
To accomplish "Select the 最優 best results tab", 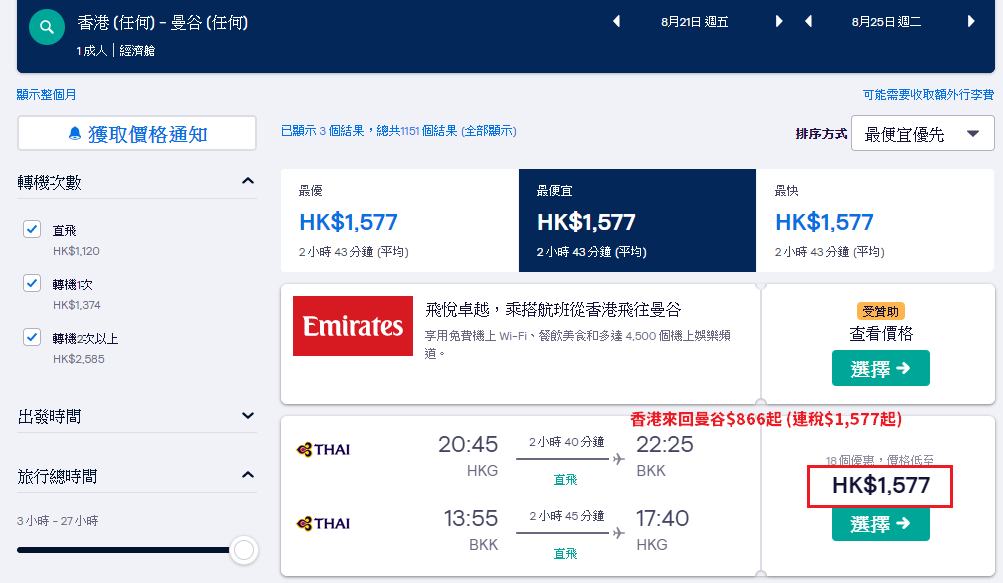I will [x=399, y=220].
